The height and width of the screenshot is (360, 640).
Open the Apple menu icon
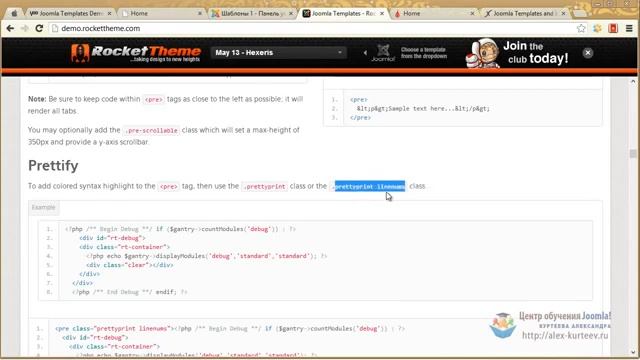click(14, 13)
